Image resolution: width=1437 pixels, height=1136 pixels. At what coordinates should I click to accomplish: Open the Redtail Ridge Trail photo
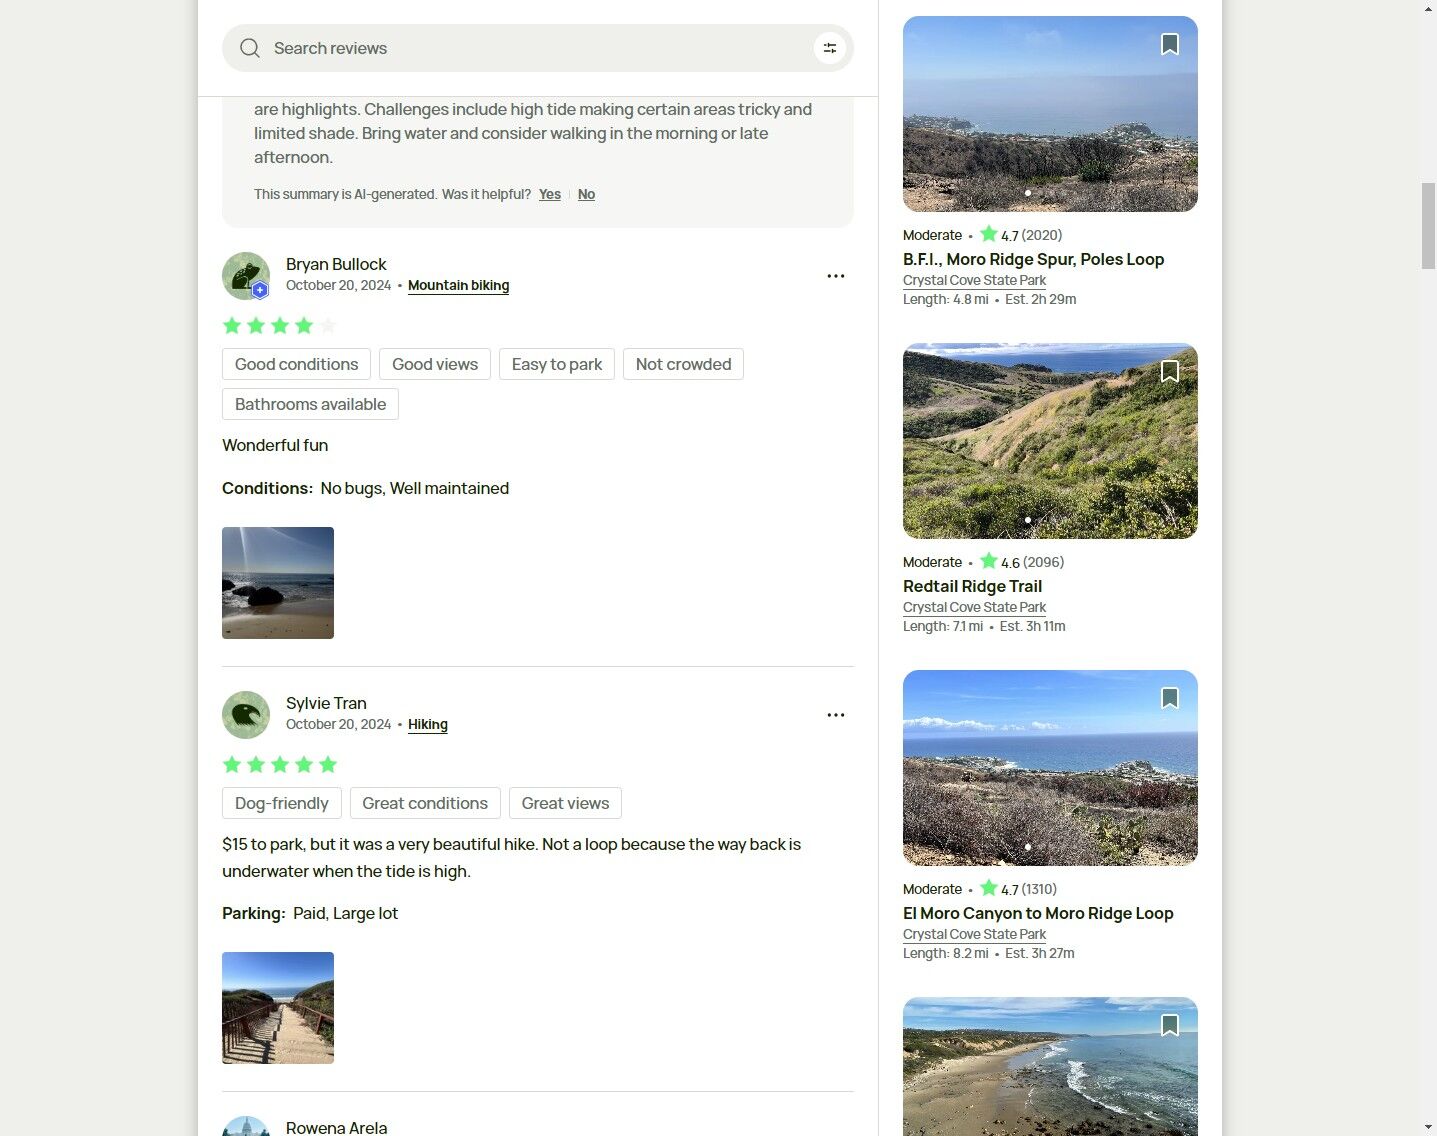coord(1050,441)
